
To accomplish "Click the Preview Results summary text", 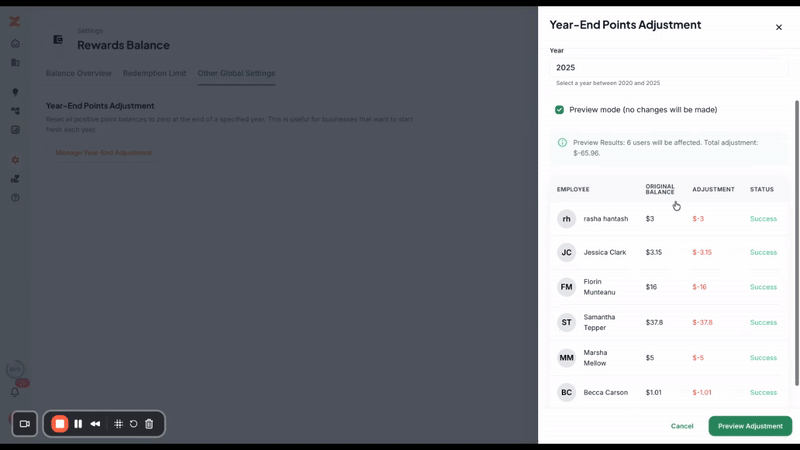I will 665,147.
